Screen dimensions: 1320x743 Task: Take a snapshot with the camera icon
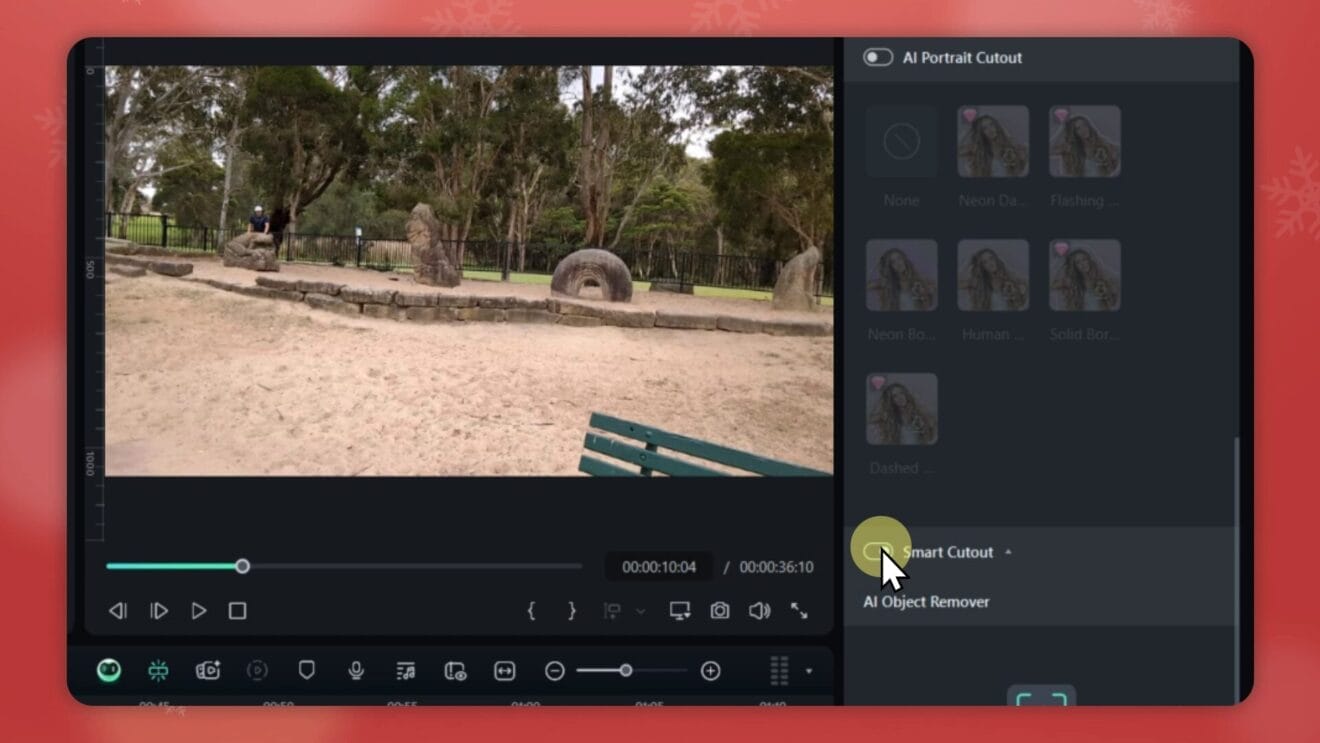click(x=719, y=611)
